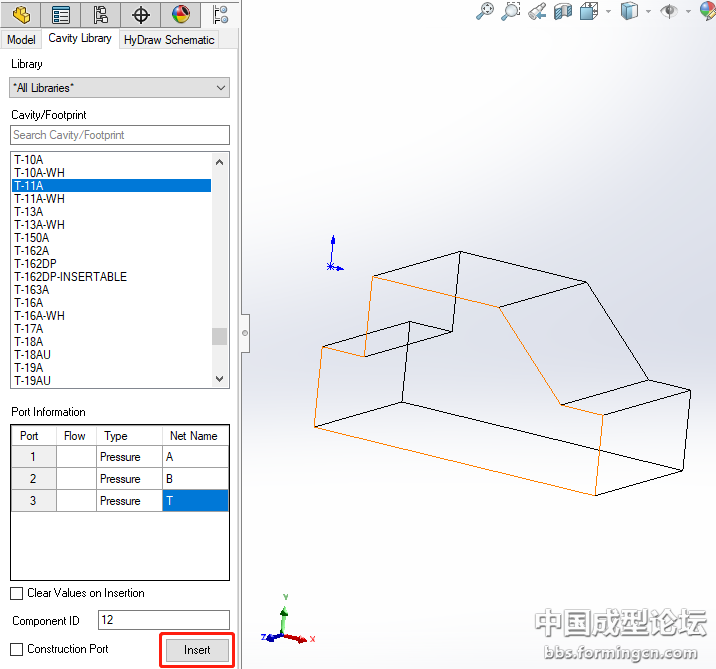Screen dimensions: 716x669
Task: Click the Search Cavity/Footprint field
Action: tap(120, 135)
